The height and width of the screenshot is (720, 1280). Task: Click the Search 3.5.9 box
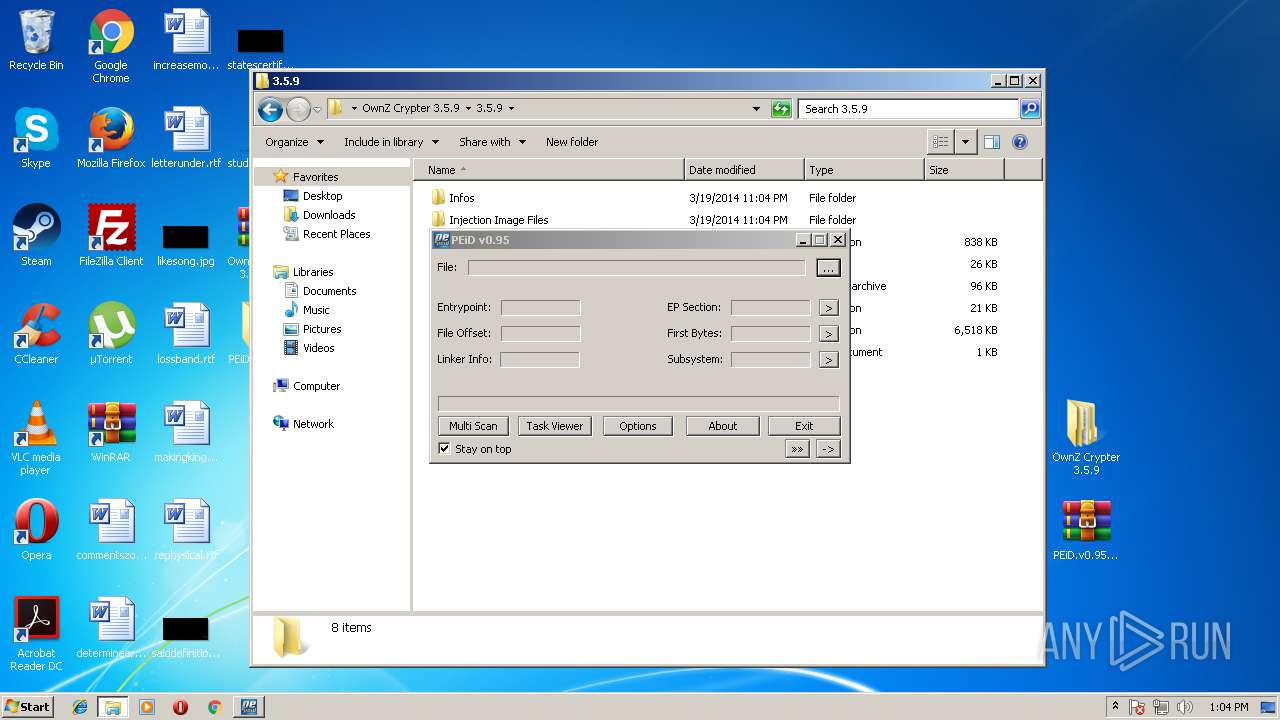[x=908, y=109]
